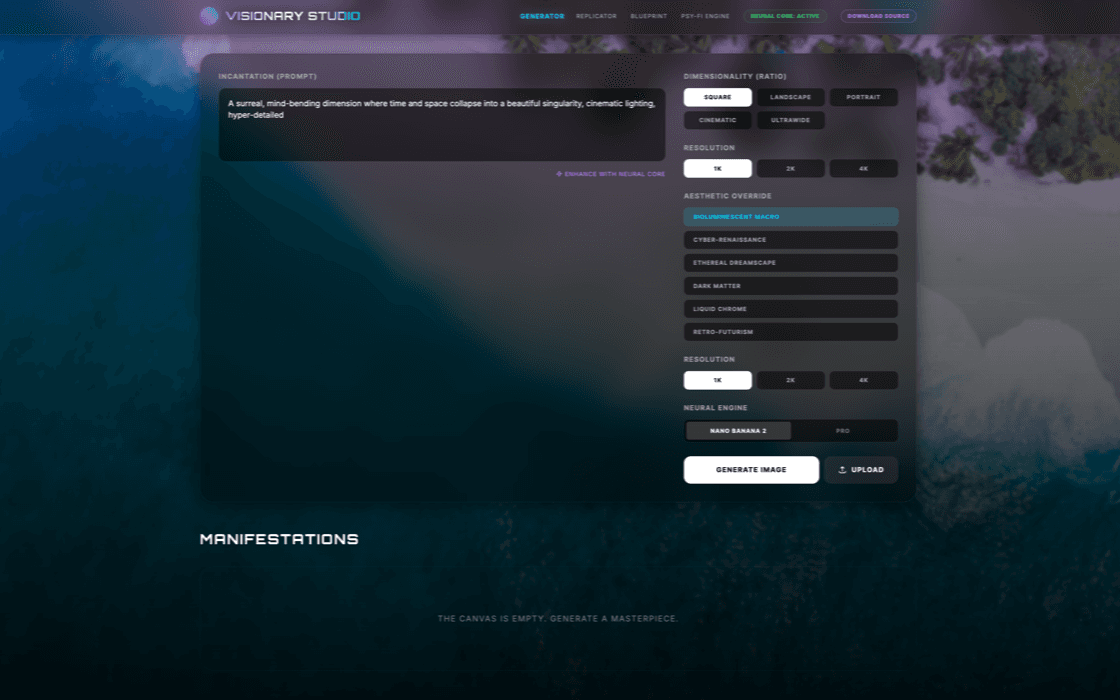The width and height of the screenshot is (1120, 700).
Task: Select the Landscape aspect ratio
Action: pos(790,97)
